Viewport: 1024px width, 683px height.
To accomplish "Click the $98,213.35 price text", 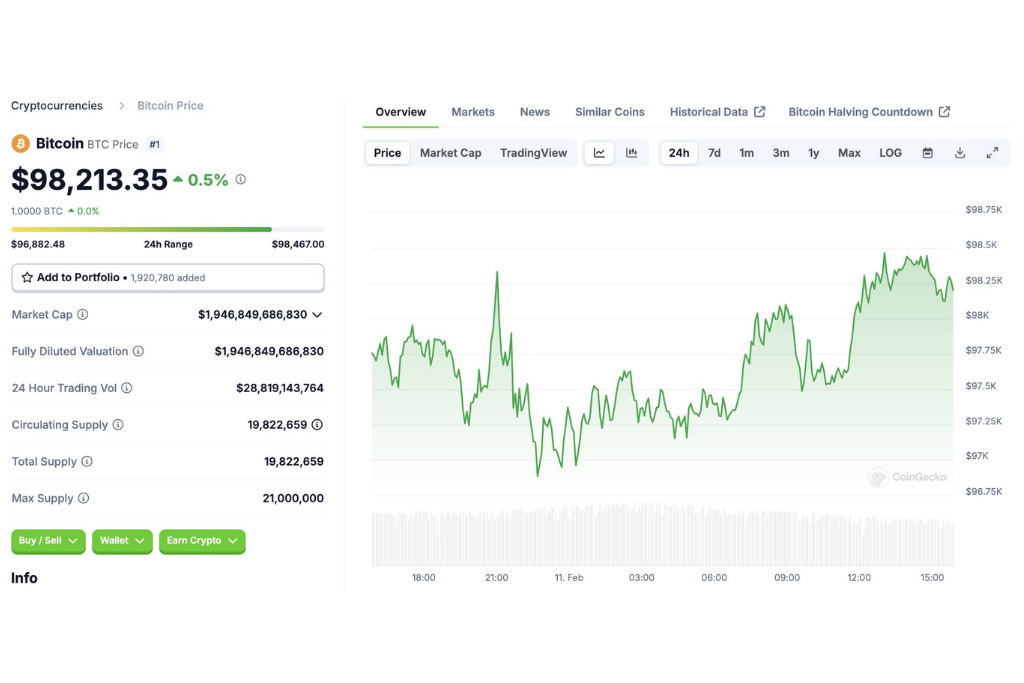I will [x=89, y=180].
